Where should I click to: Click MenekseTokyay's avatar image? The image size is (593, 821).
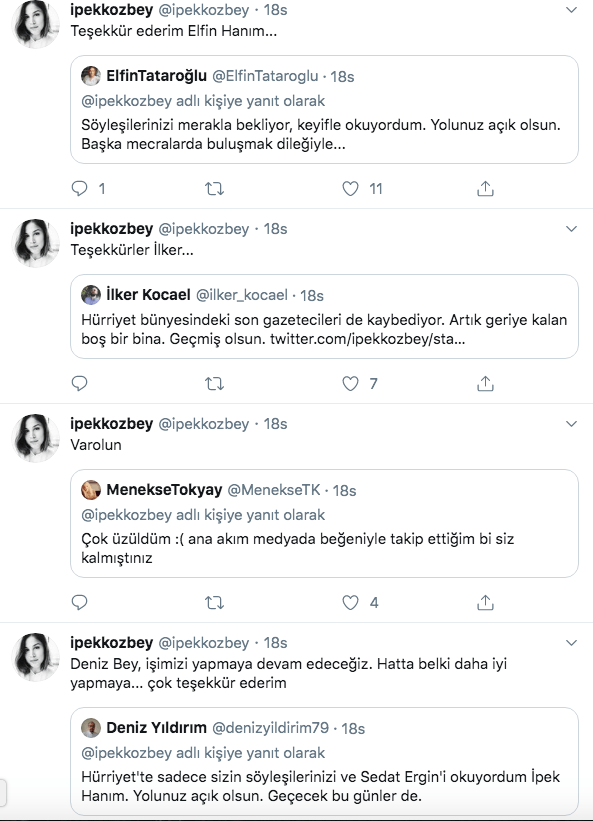pyautogui.click(x=90, y=492)
